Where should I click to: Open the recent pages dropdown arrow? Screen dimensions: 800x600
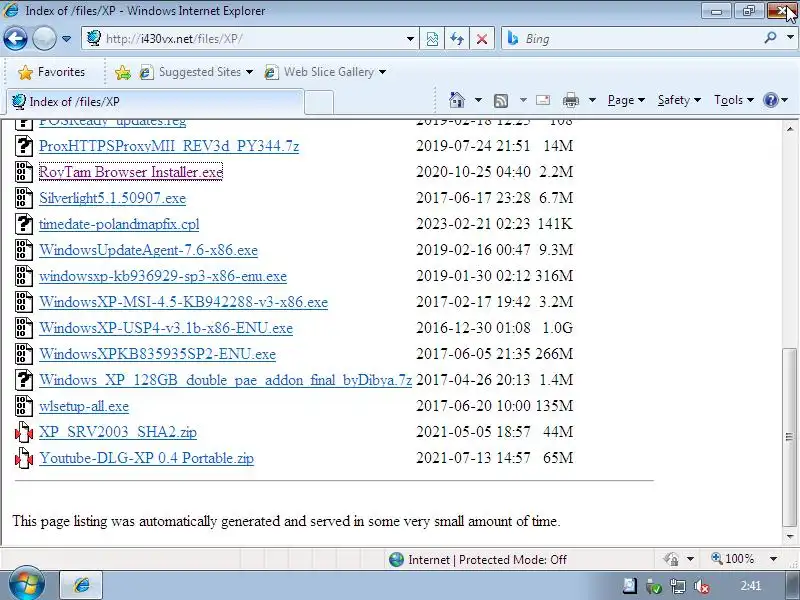point(66,39)
